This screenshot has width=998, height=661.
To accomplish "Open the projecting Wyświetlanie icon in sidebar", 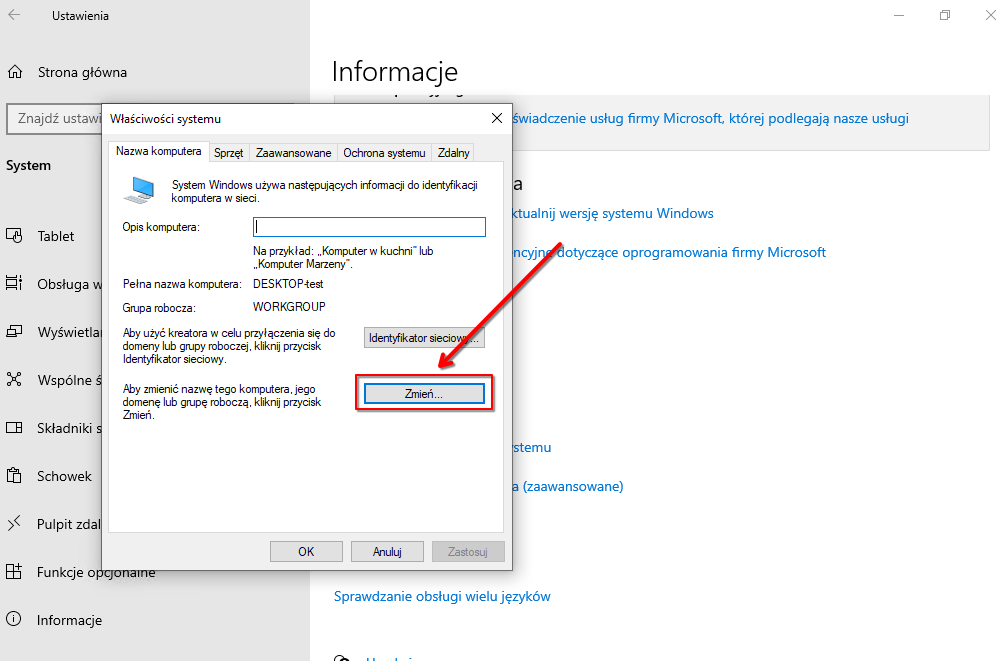I will (x=15, y=331).
